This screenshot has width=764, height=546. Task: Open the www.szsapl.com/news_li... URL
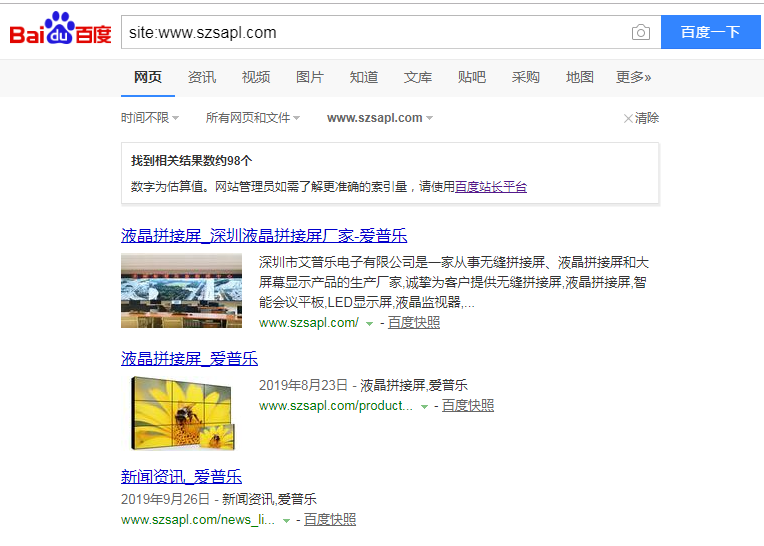198,519
